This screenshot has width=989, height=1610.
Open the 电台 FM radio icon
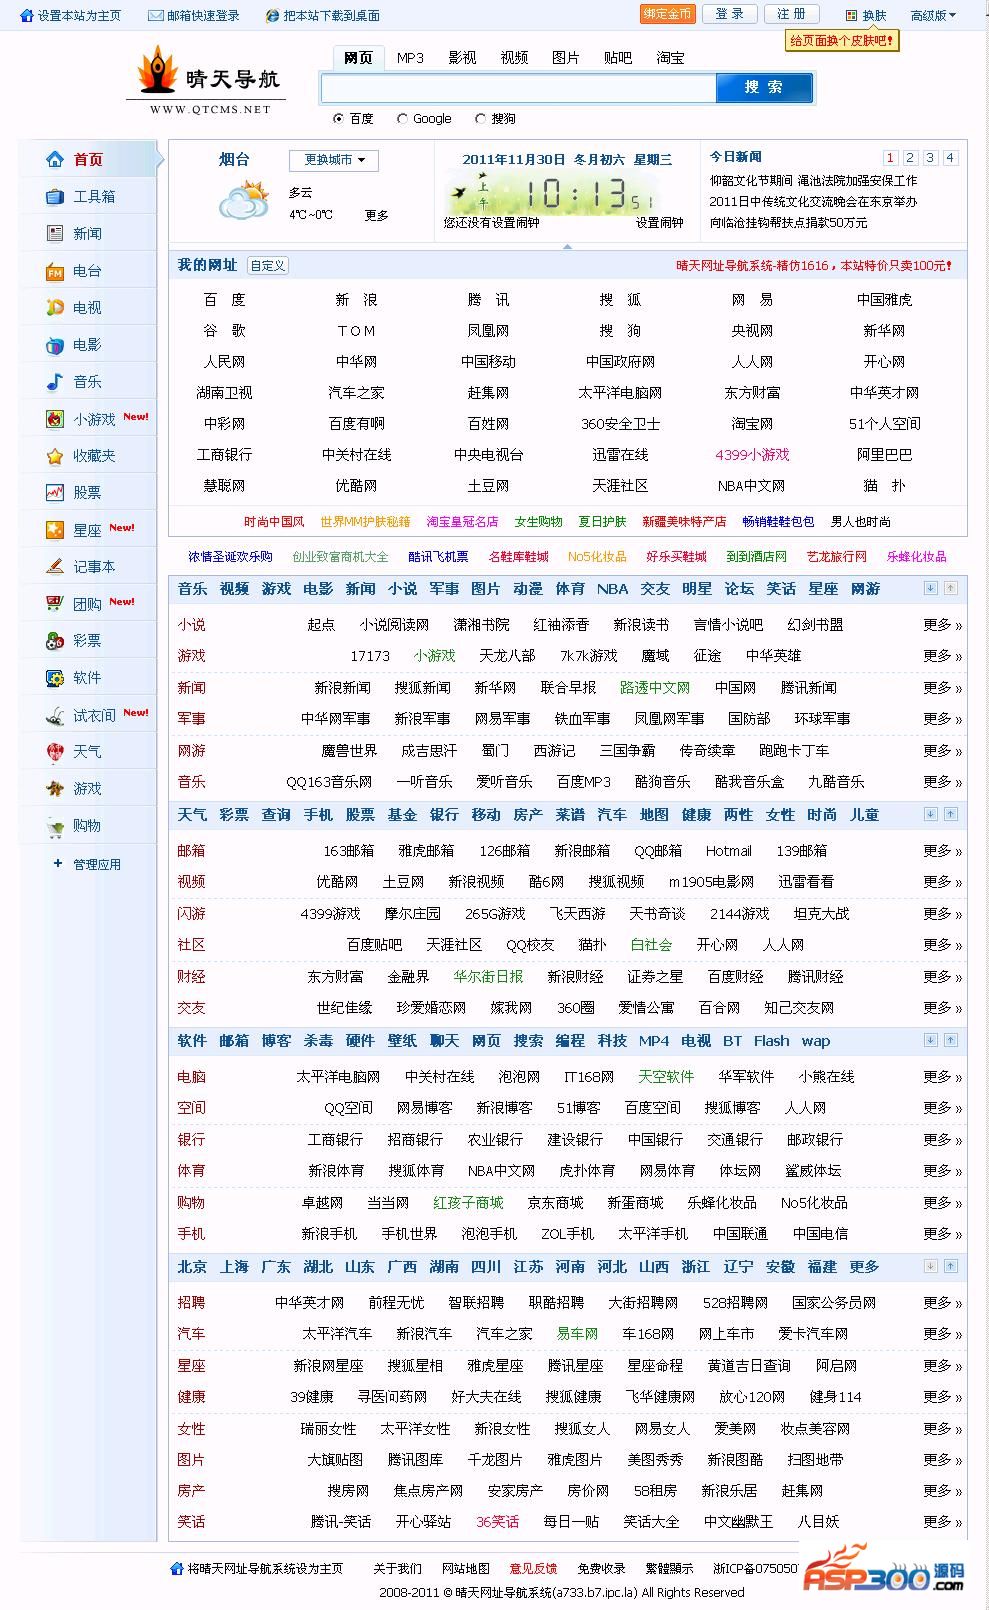55,271
